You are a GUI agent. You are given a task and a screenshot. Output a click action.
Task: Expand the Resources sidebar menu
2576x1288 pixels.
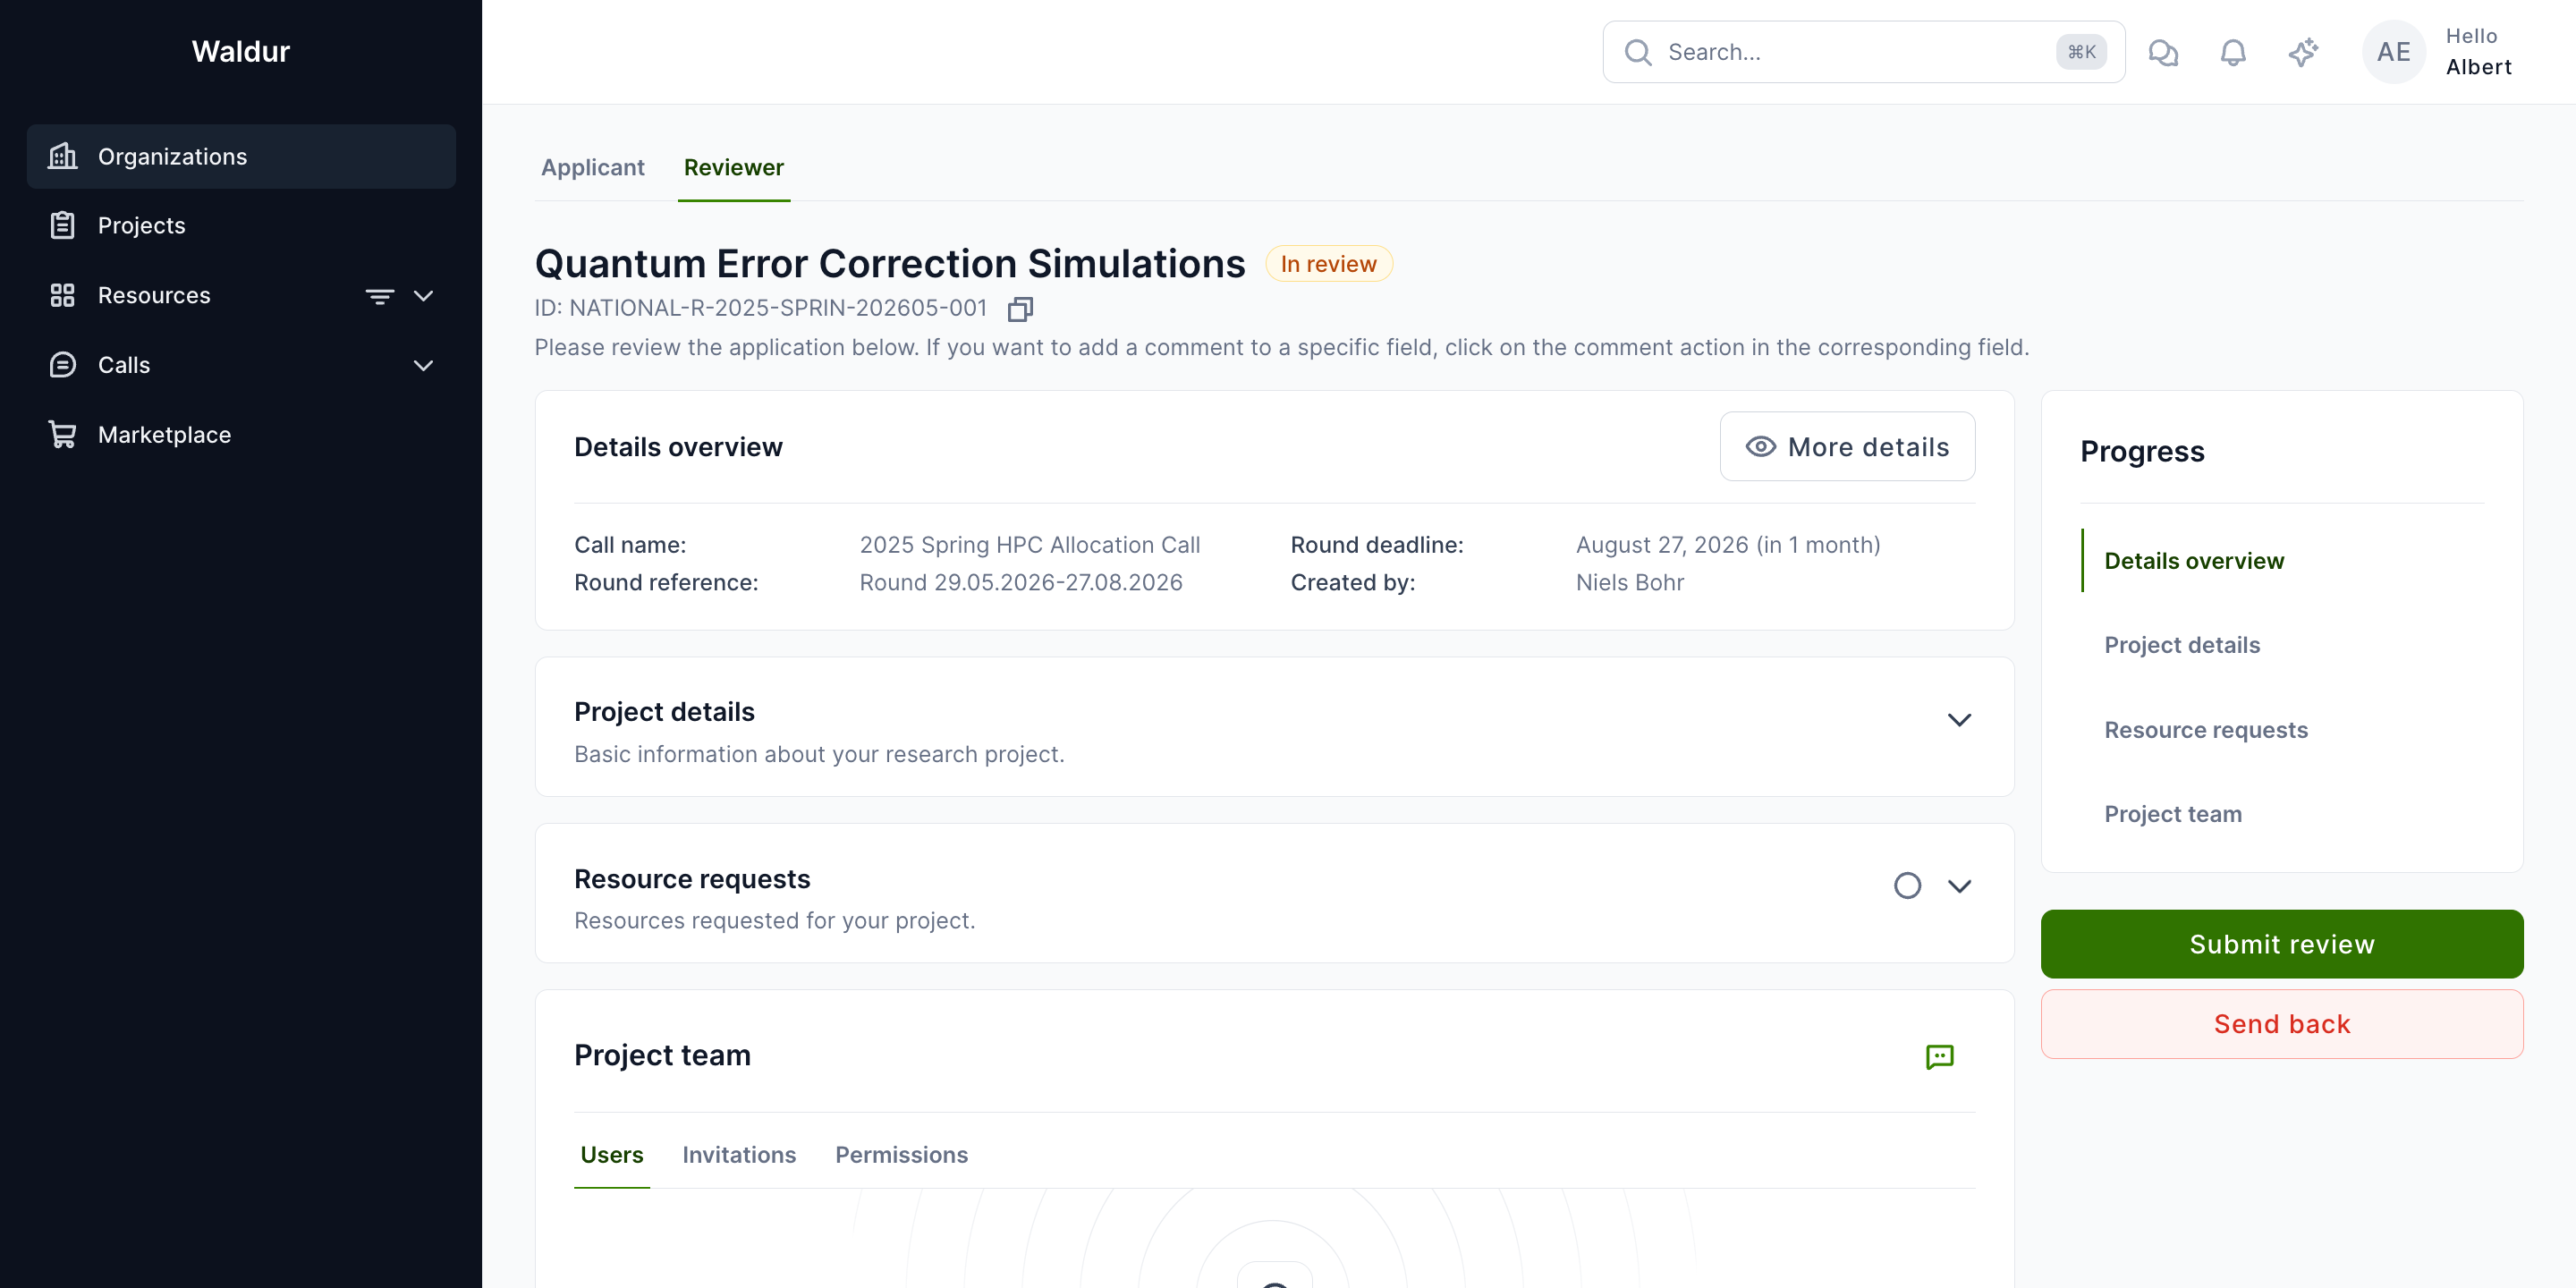[x=423, y=296]
